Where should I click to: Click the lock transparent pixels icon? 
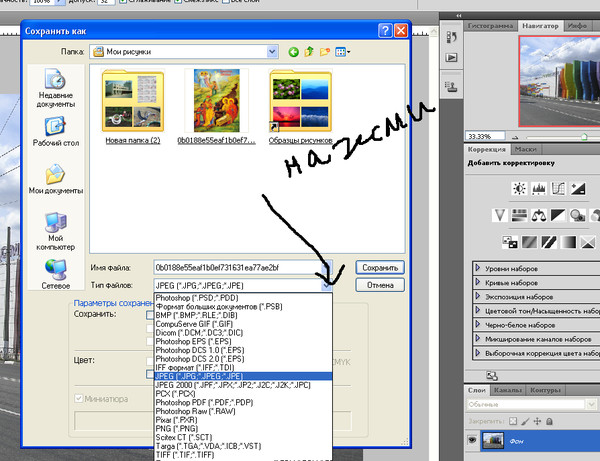tap(513, 421)
